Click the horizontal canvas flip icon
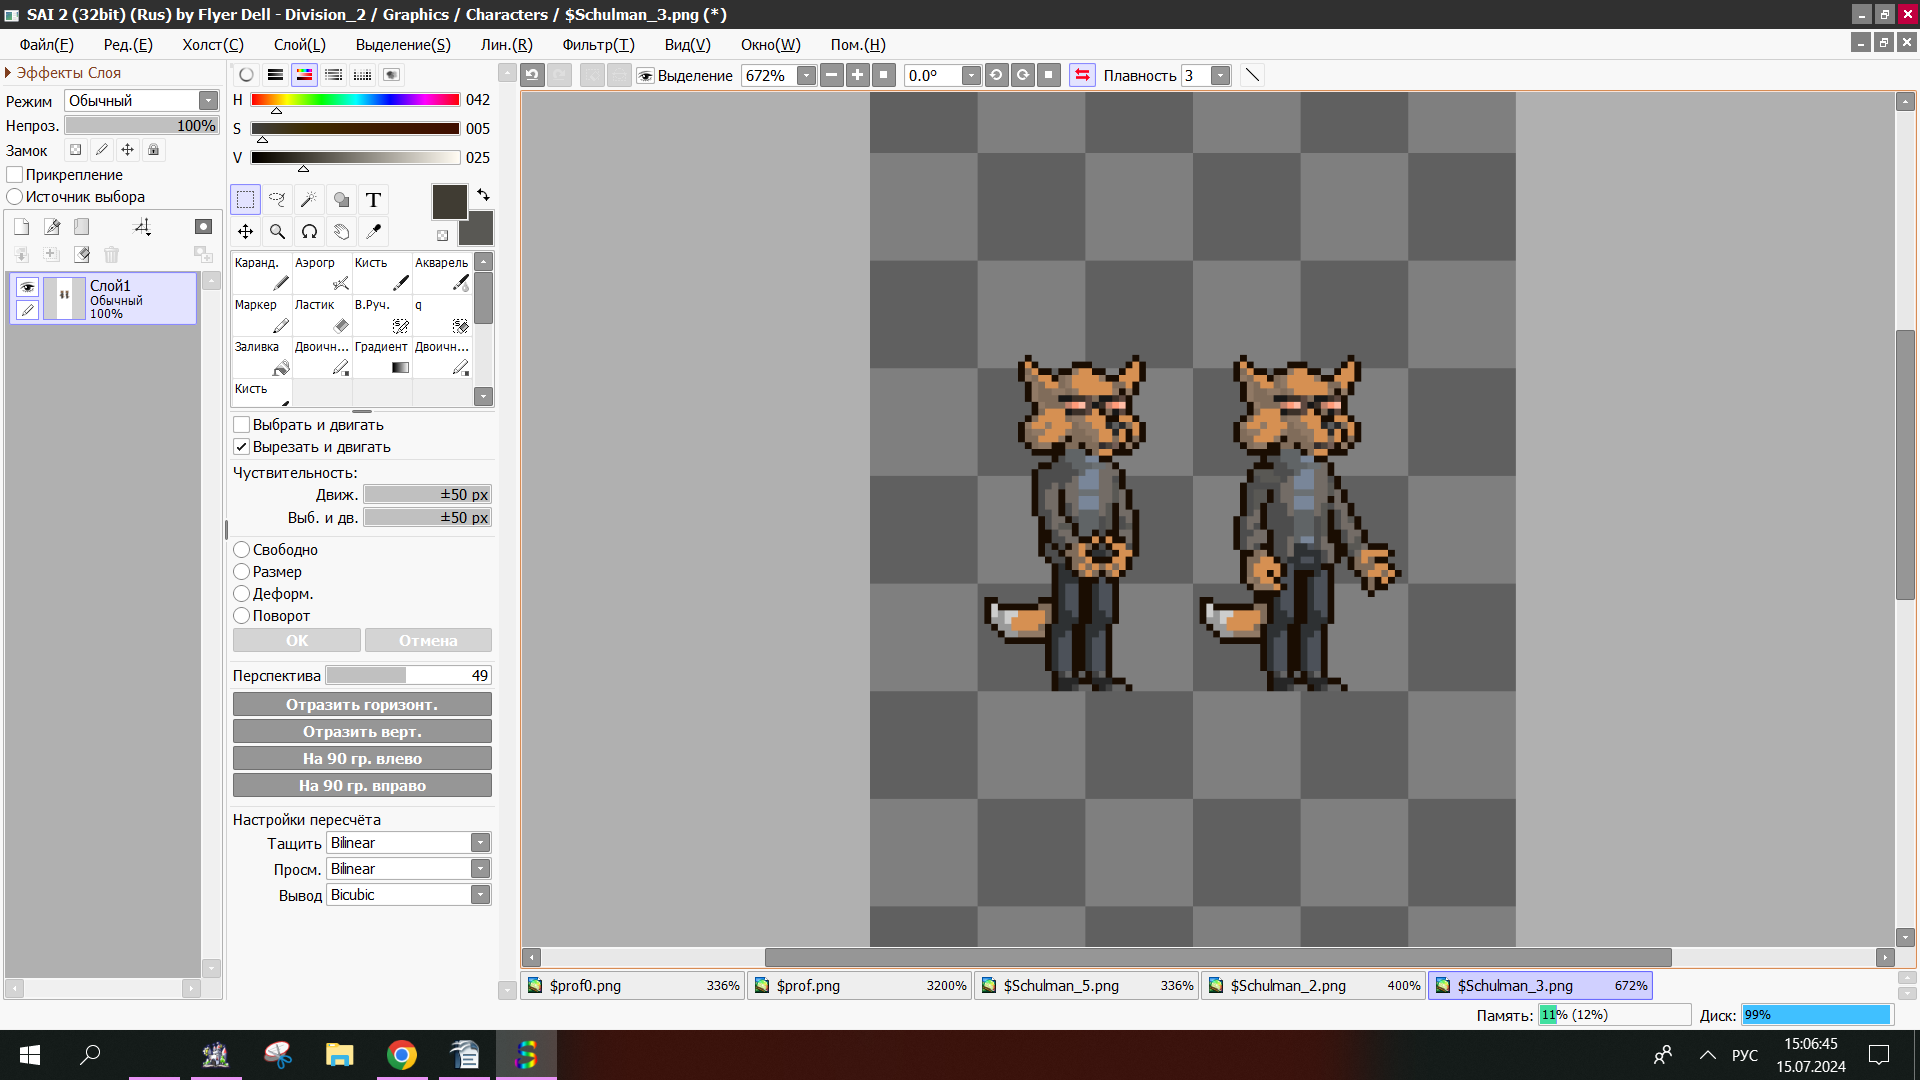 (x=1082, y=75)
